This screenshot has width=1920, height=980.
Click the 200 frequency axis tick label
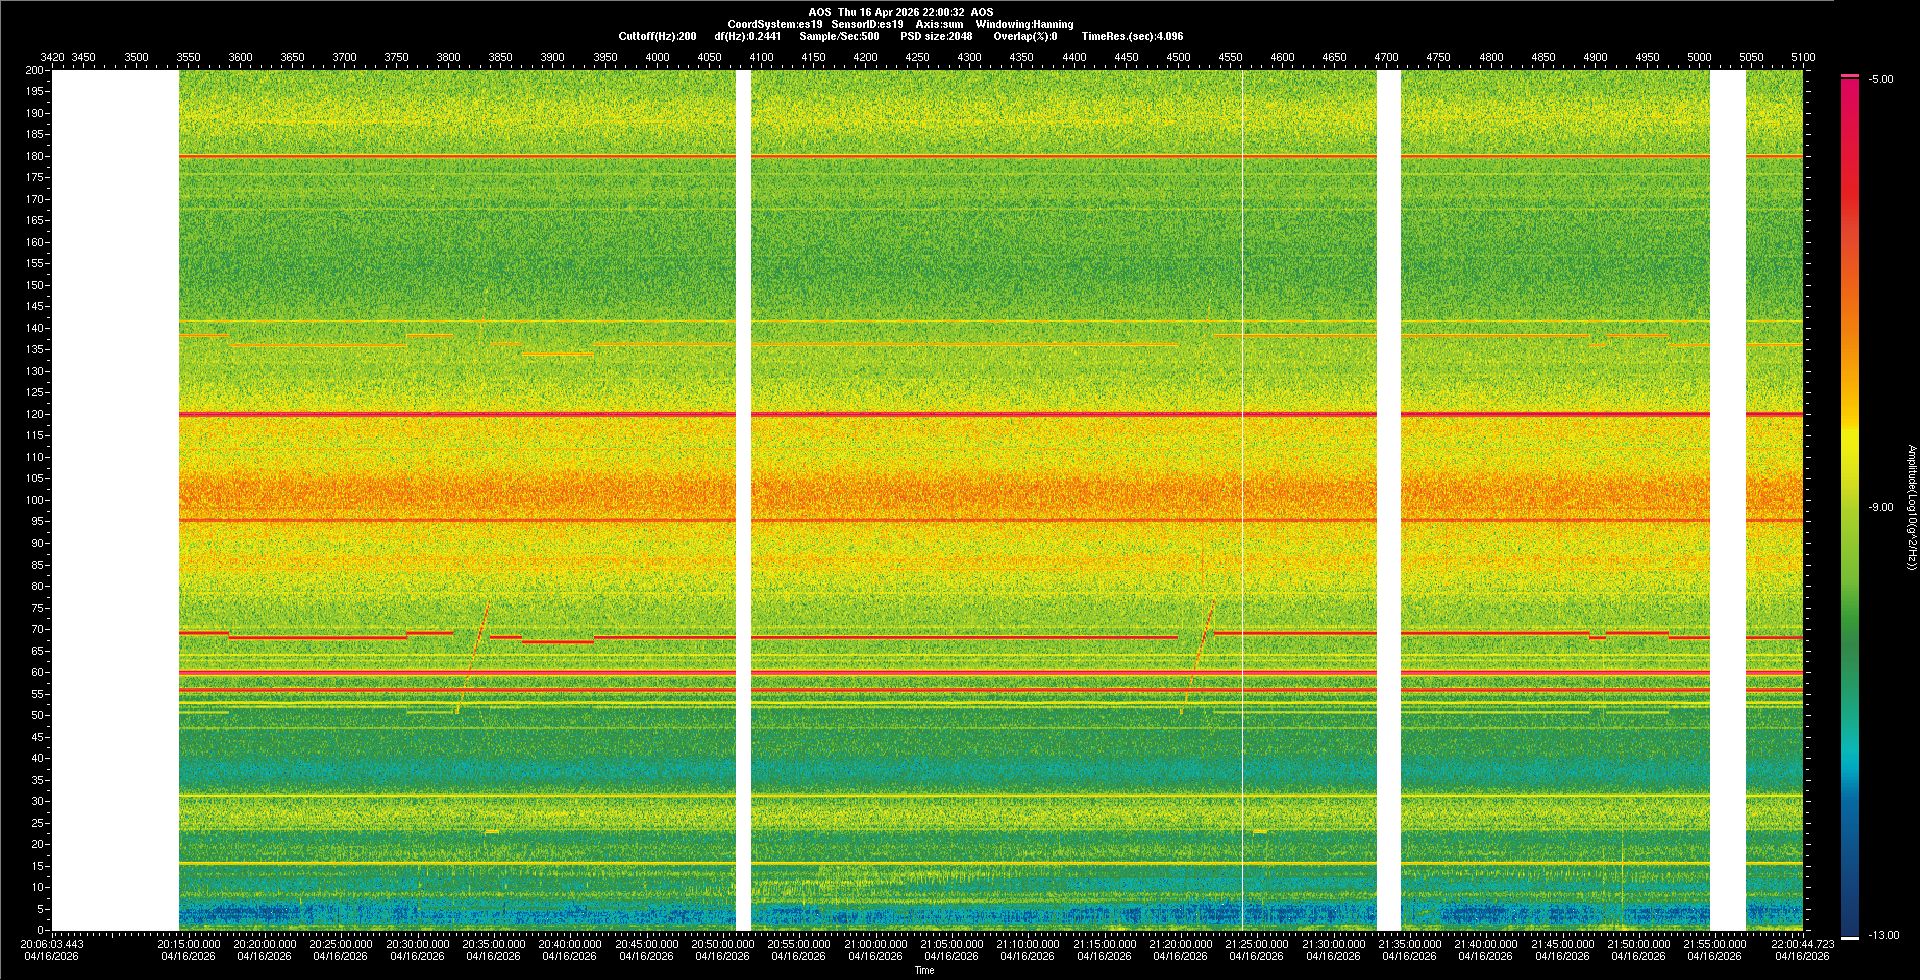pyautogui.click(x=35, y=71)
